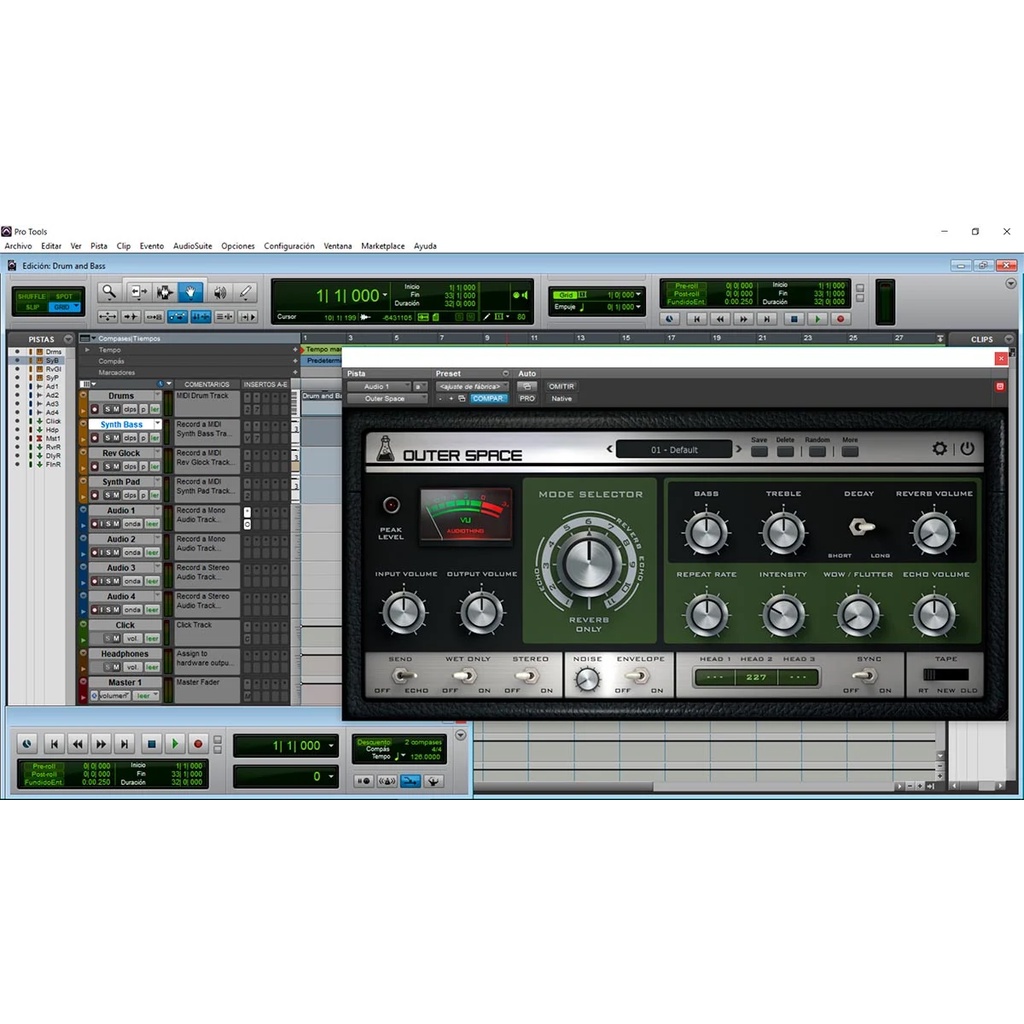Click Stop in the Edit window transport
This screenshot has width=1024, height=1024.
[793, 319]
